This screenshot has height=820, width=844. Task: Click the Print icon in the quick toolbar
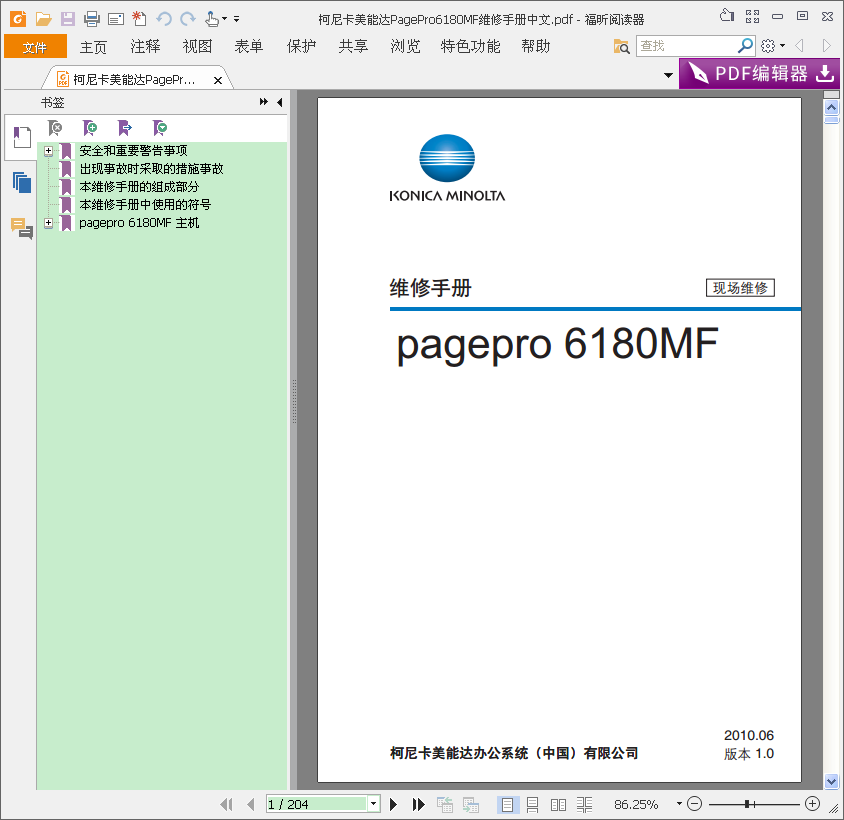click(92, 19)
